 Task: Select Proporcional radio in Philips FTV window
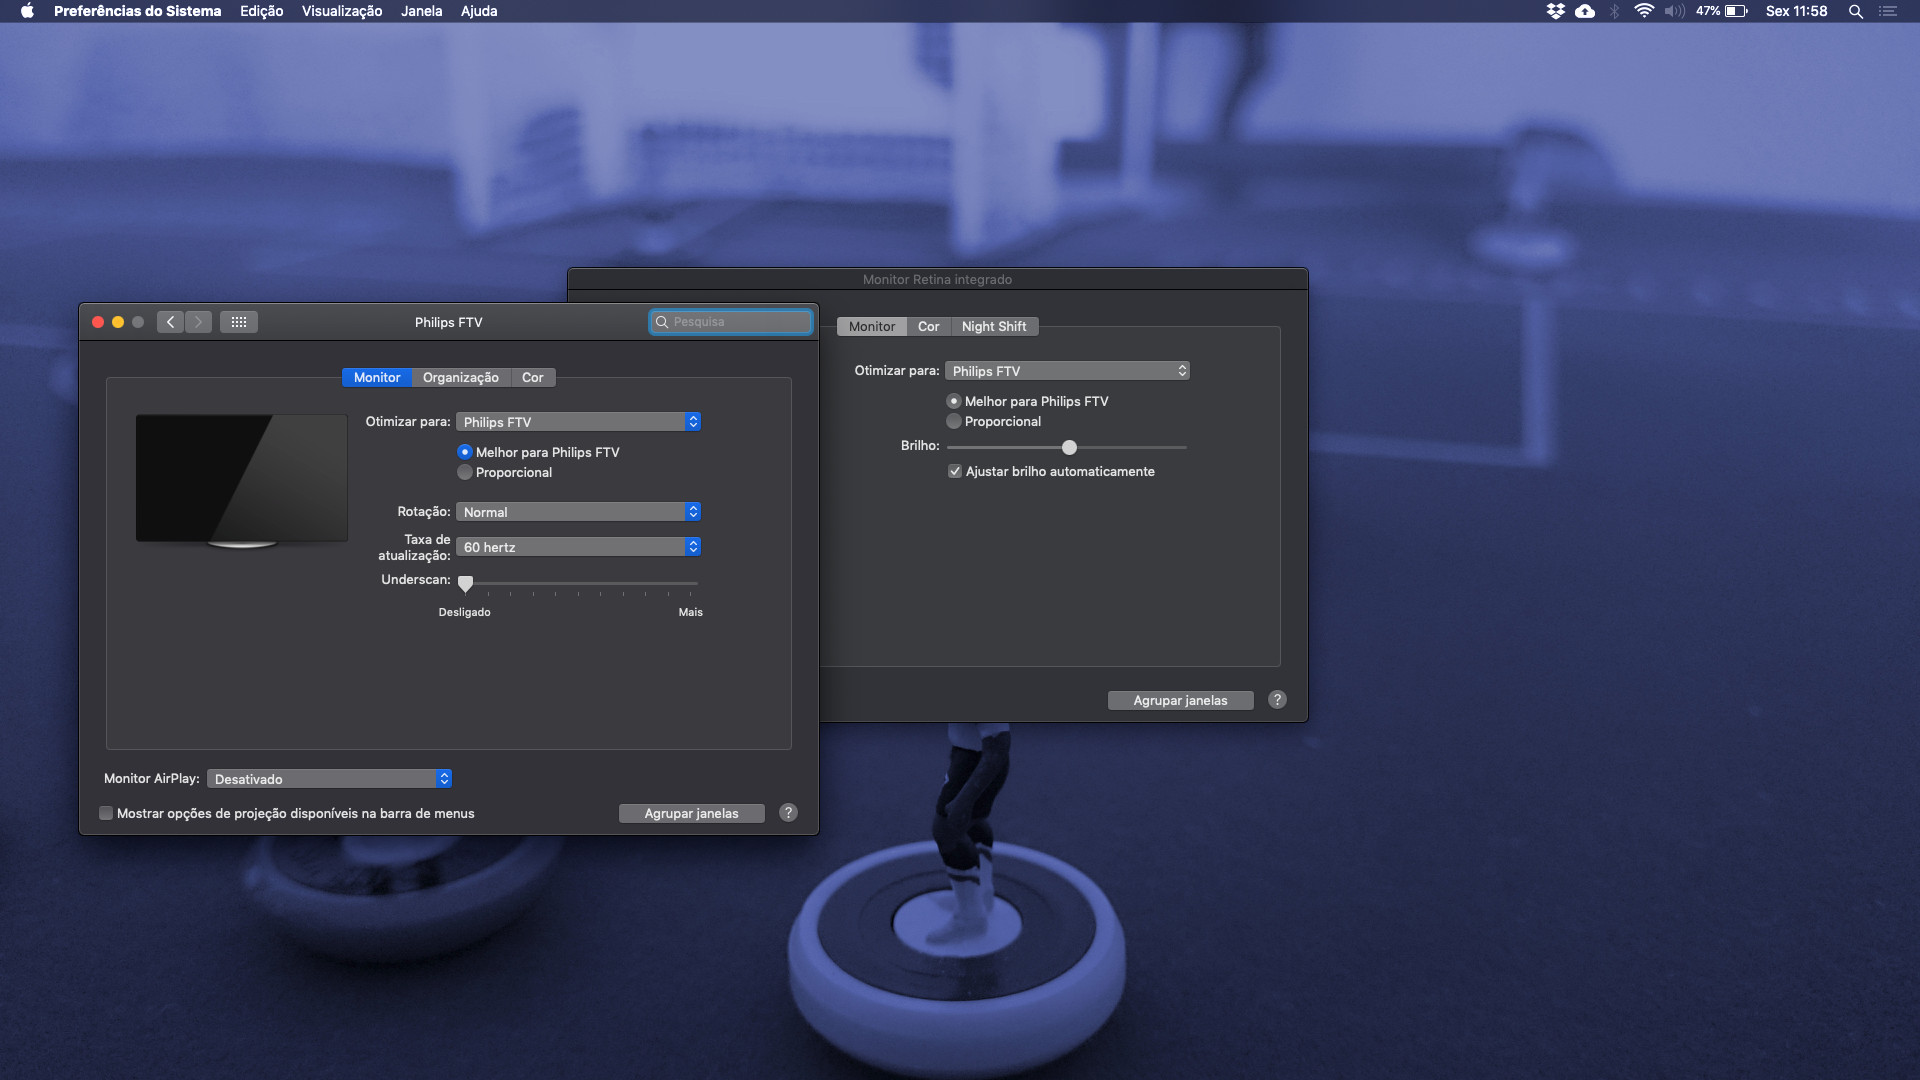(x=465, y=473)
